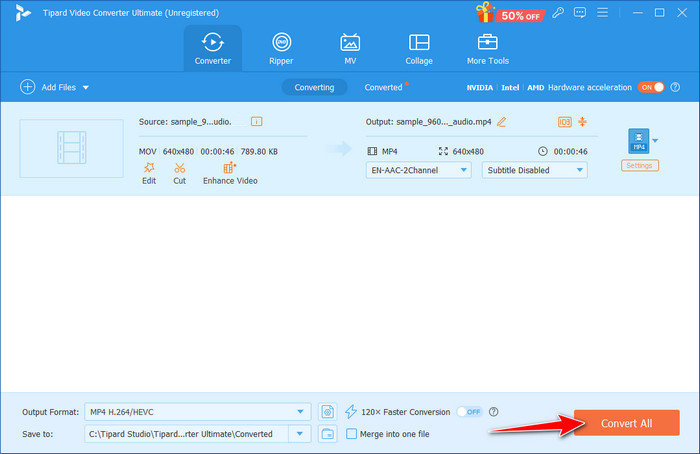Expand Output Format MP4 H.264/HEVC dropdown
Screen dimensions: 700x454
(199, 411)
